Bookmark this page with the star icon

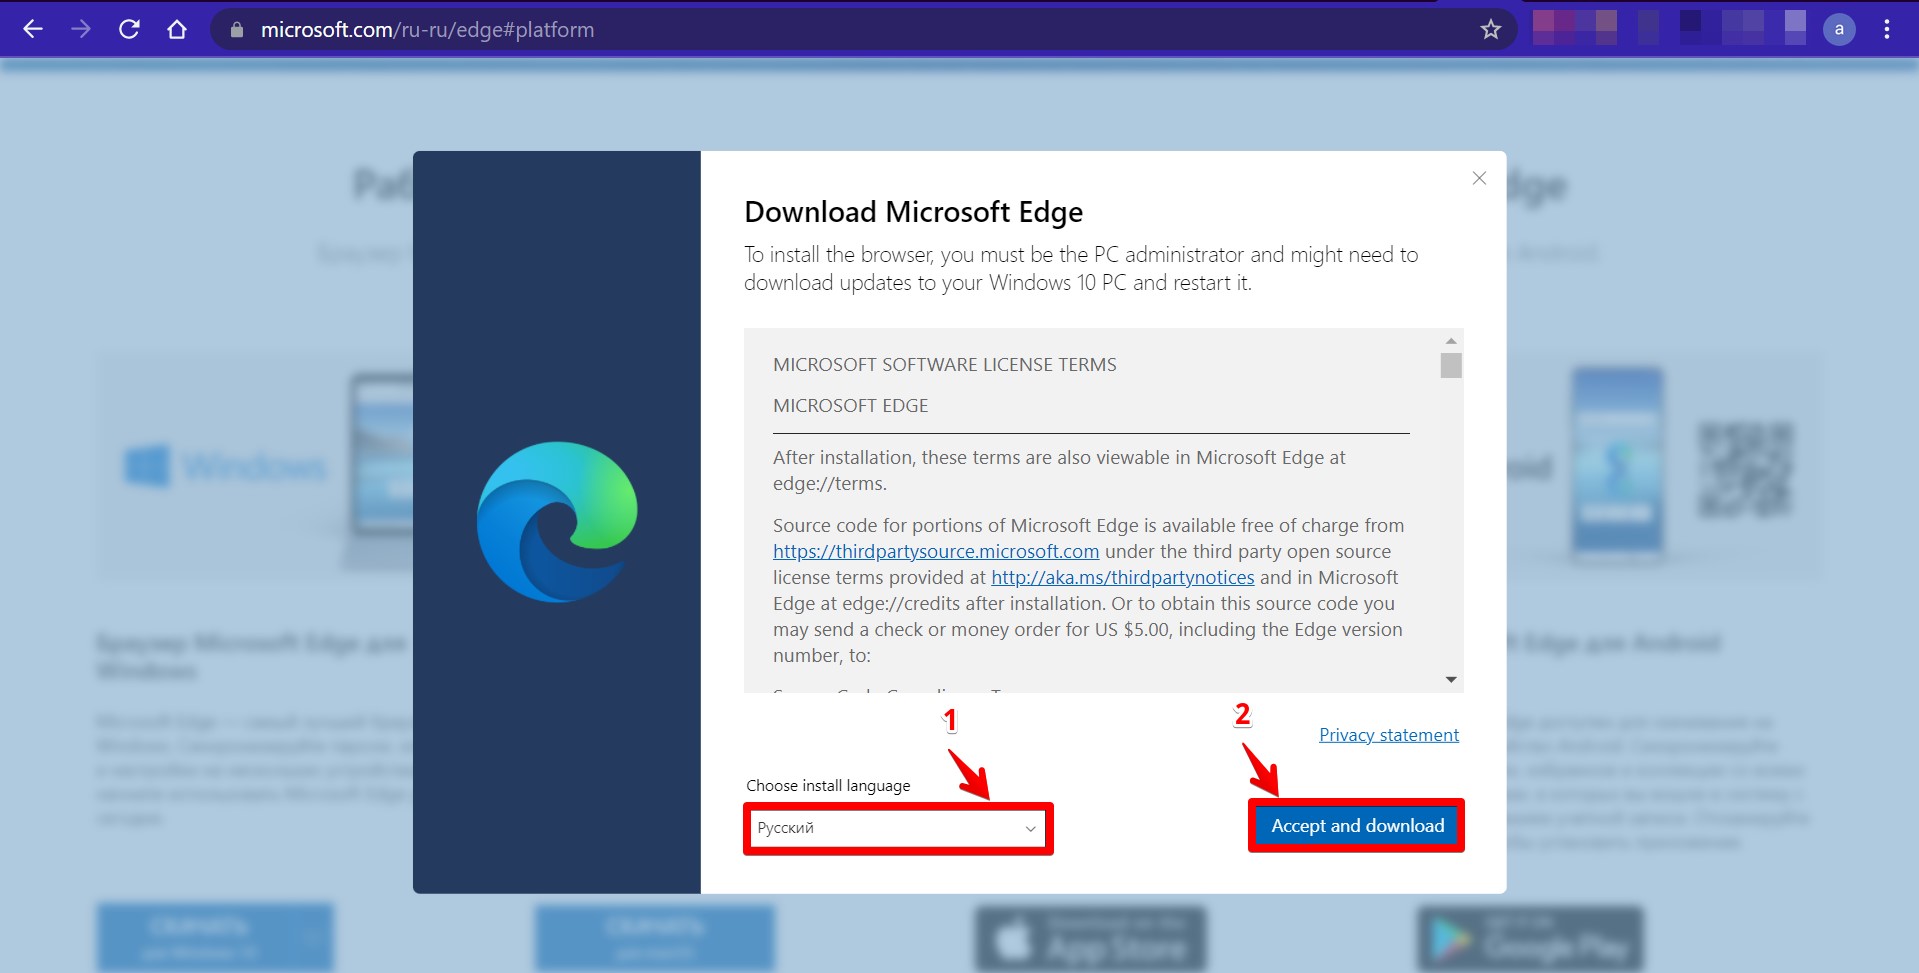pyautogui.click(x=1491, y=30)
